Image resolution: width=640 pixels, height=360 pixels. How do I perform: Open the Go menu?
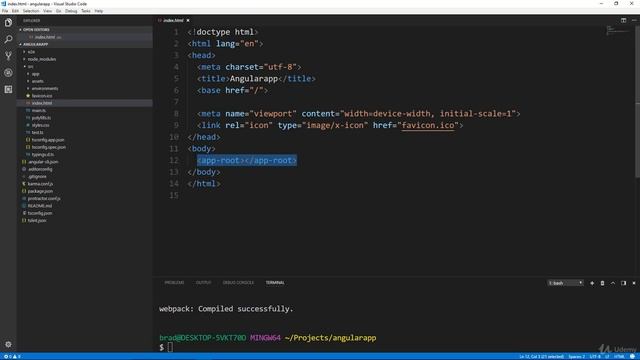[x=58, y=11]
